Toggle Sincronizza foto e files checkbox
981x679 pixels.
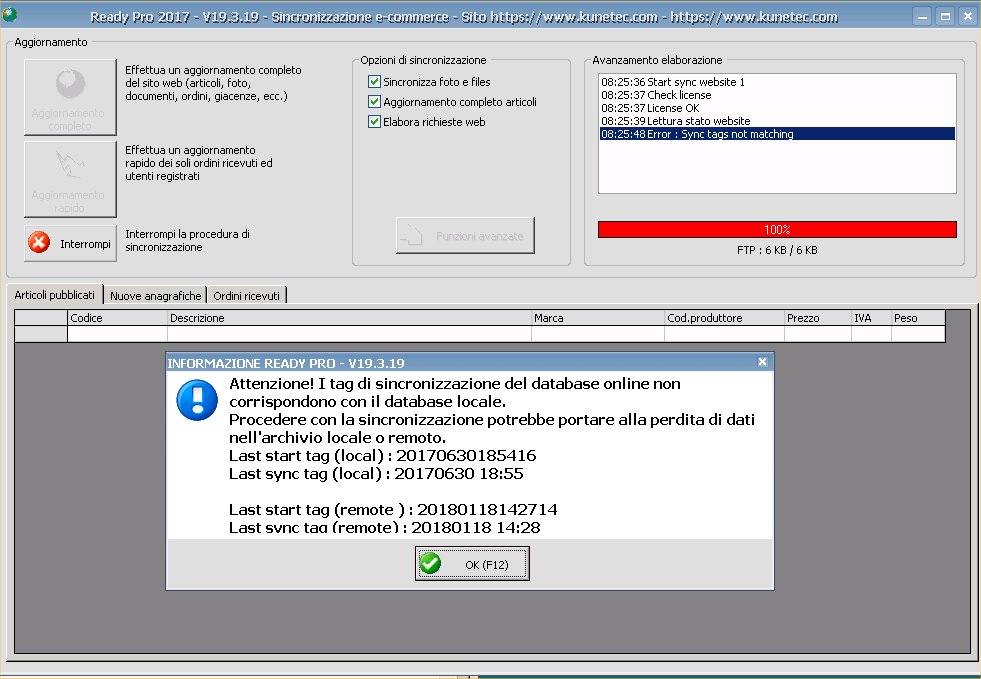coord(374,81)
